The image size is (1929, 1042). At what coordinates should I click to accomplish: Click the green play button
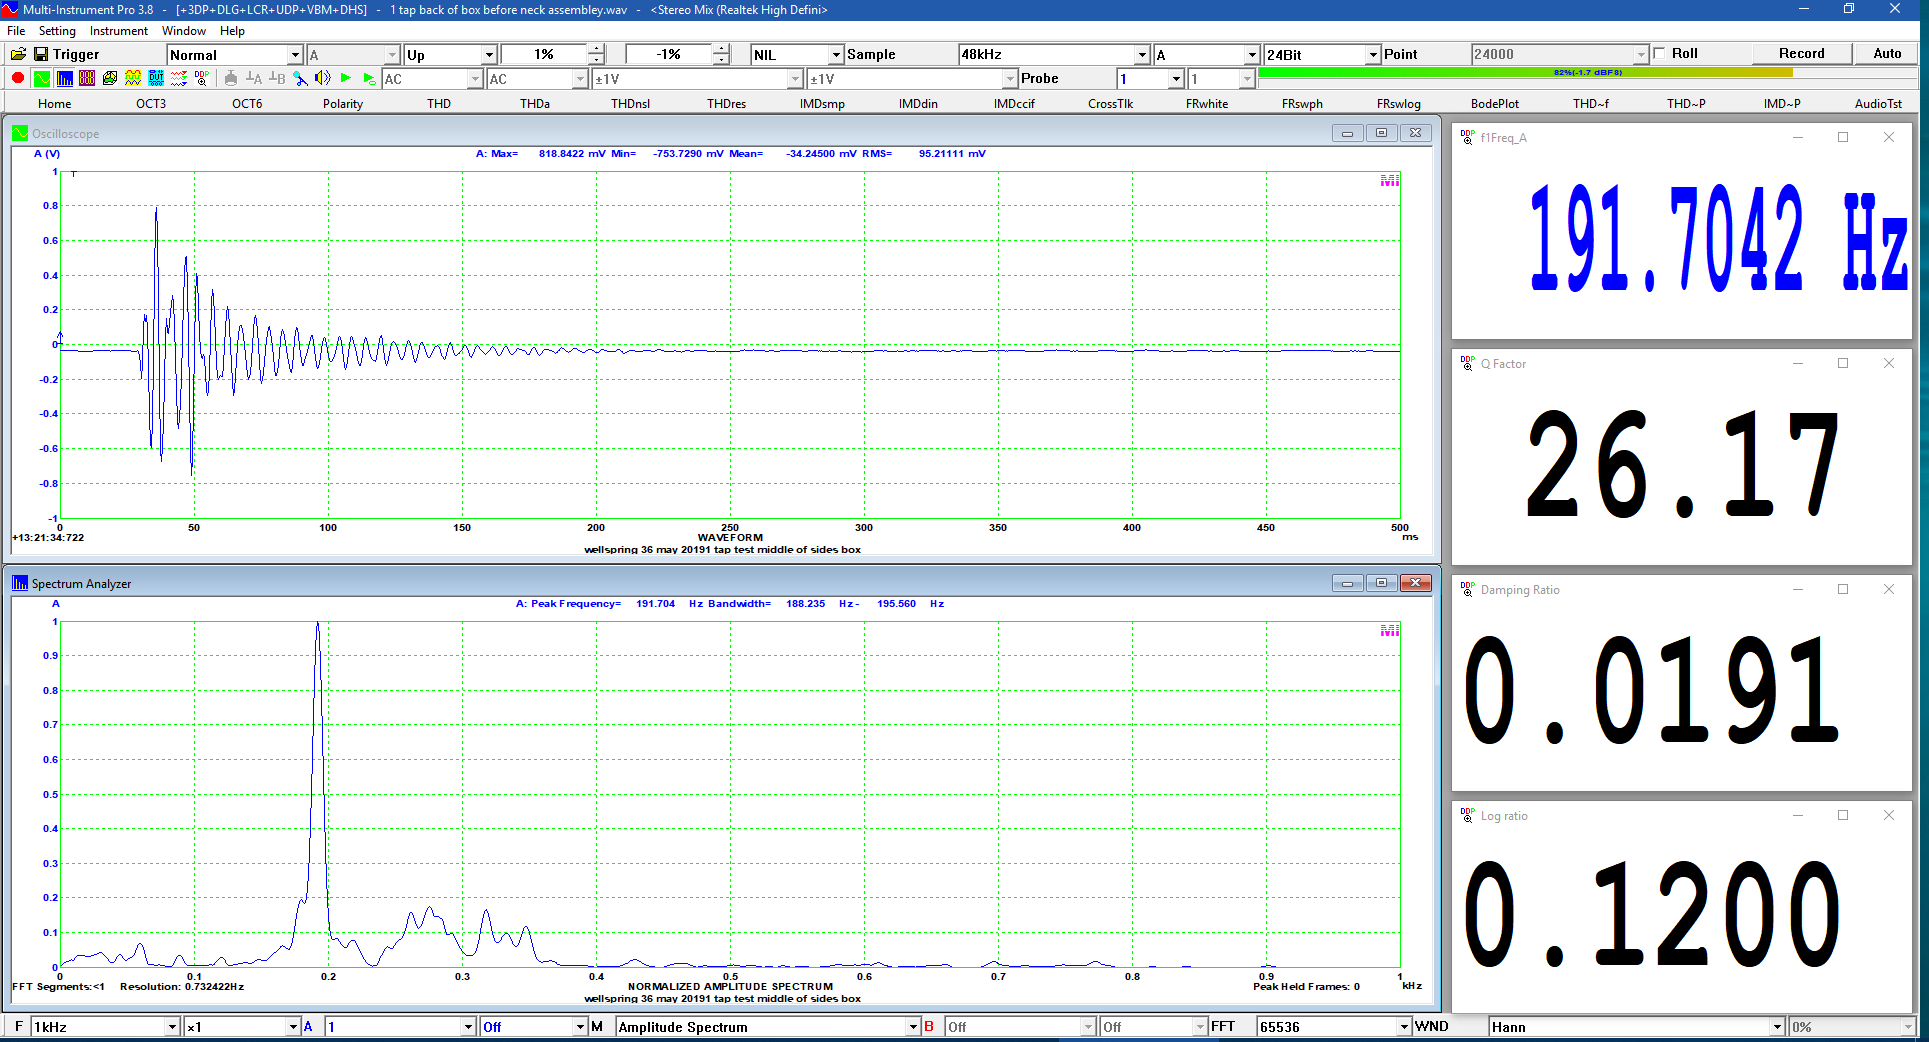pyautogui.click(x=346, y=78)
